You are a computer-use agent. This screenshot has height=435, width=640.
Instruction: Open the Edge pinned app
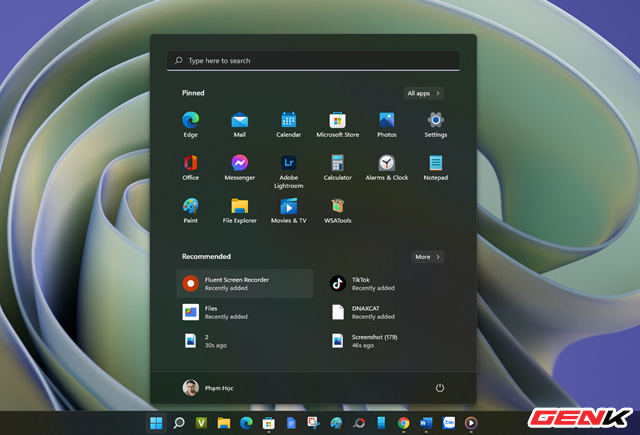(191, 124)
